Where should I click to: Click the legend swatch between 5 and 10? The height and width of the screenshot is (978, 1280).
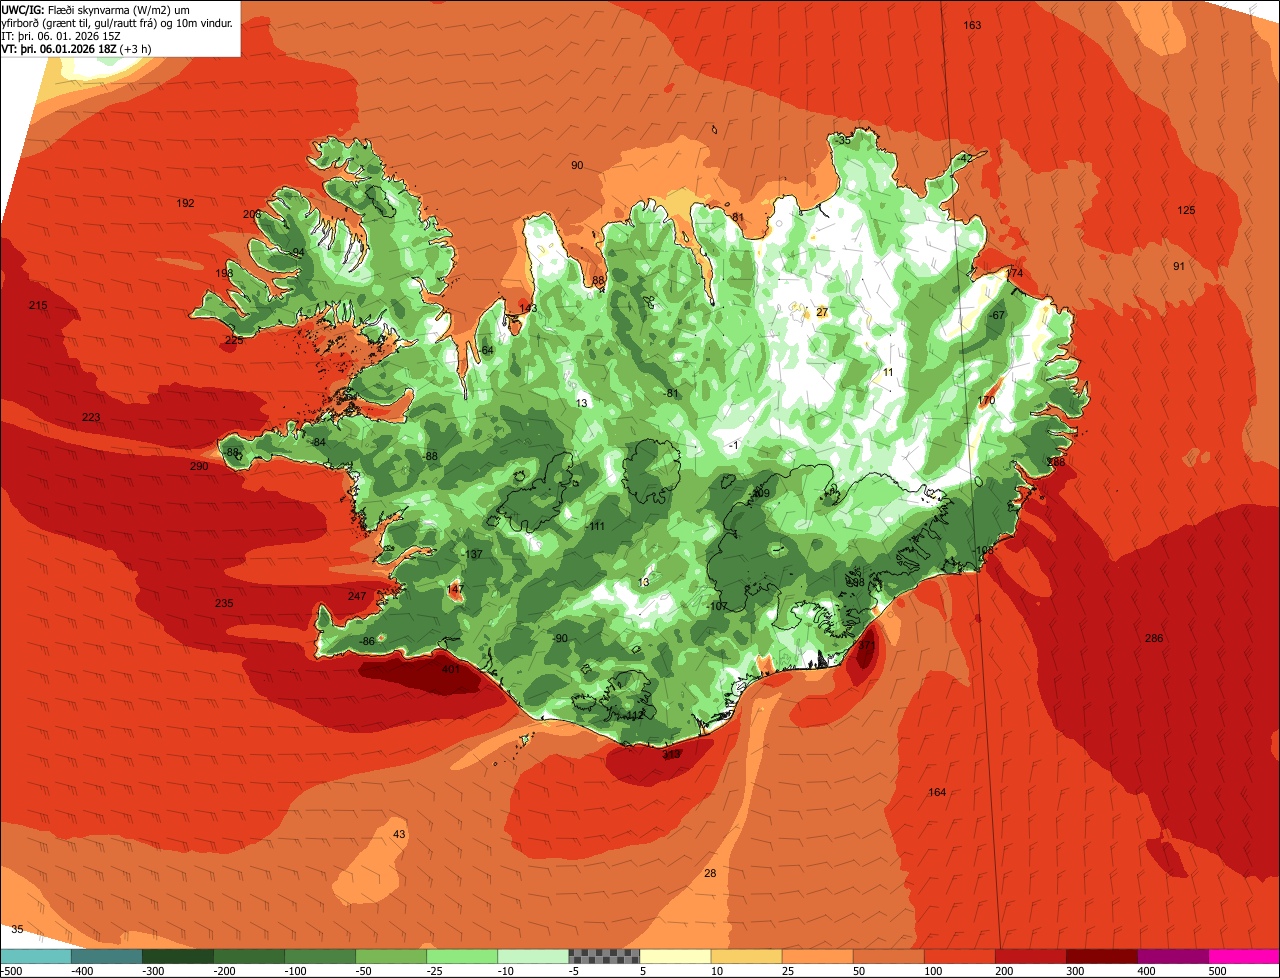[x=675, y=956]
